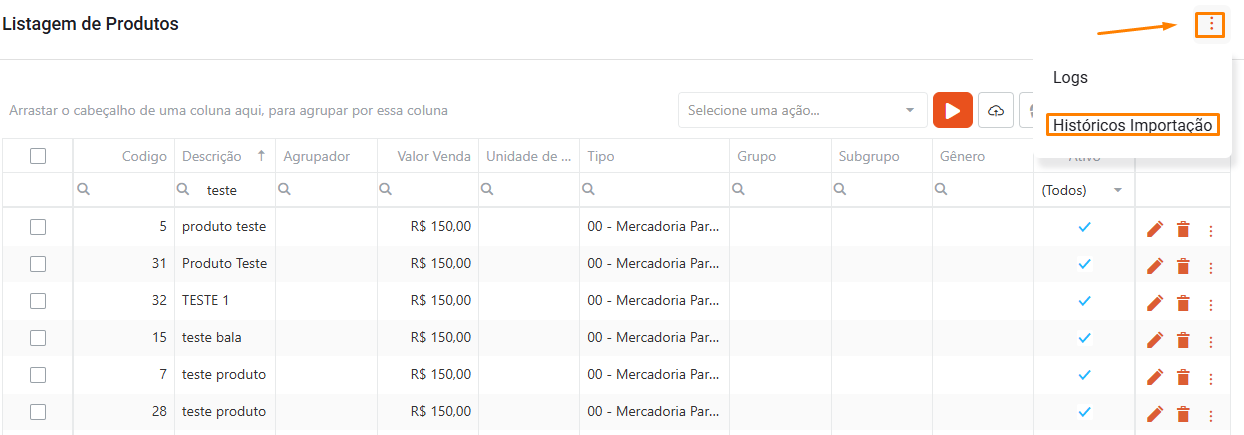Click the 'Codigo' column header
The image size is (1244, 435).
click(144, 156)
